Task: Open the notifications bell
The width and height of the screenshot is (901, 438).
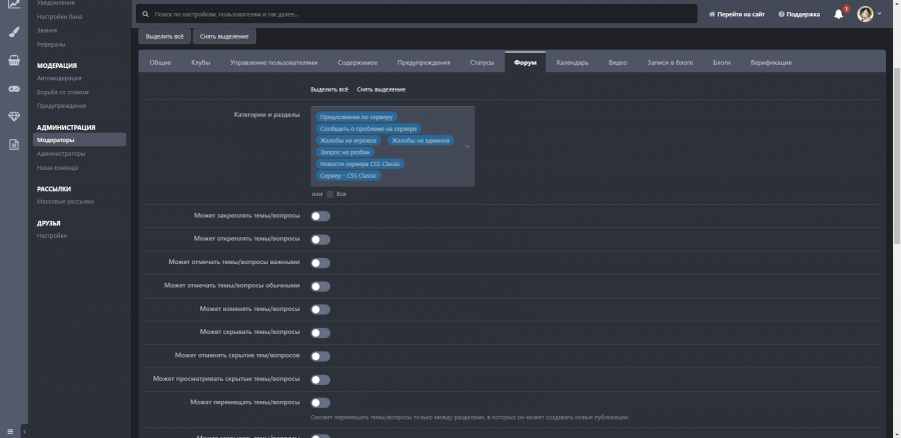Action: (x=838, y=14)
